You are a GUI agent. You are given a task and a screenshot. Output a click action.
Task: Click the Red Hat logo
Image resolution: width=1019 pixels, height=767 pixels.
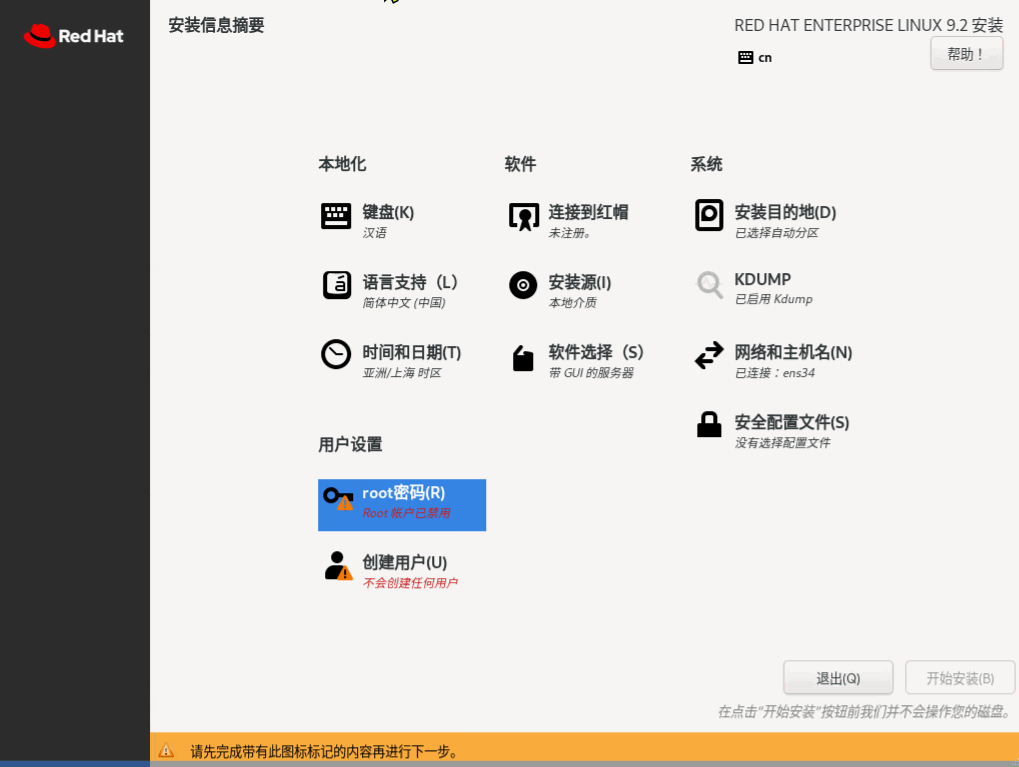click(73, 36)
